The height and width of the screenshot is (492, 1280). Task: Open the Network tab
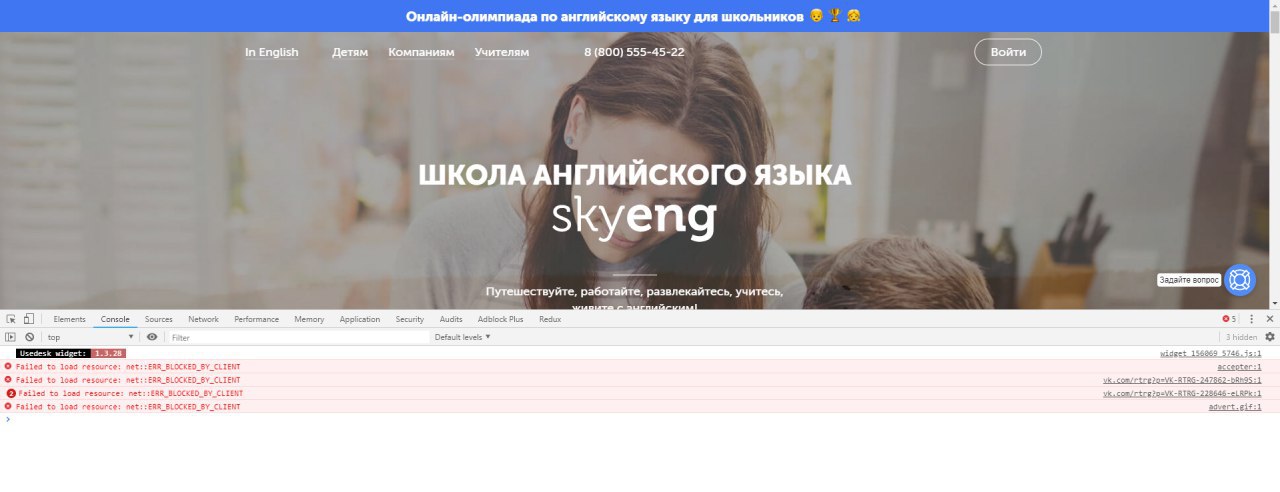tap(203, 319)
